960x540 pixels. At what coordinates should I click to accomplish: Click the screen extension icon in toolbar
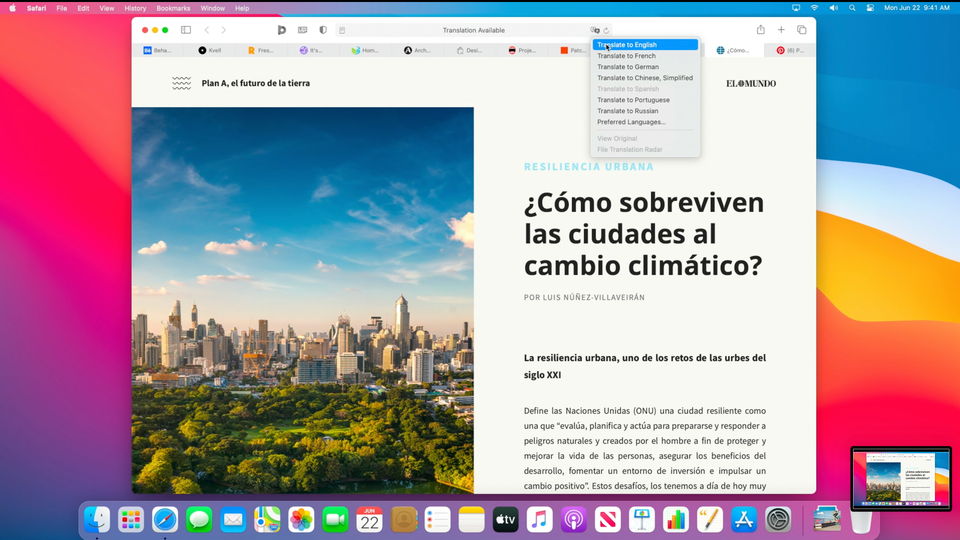pos(302,30)
